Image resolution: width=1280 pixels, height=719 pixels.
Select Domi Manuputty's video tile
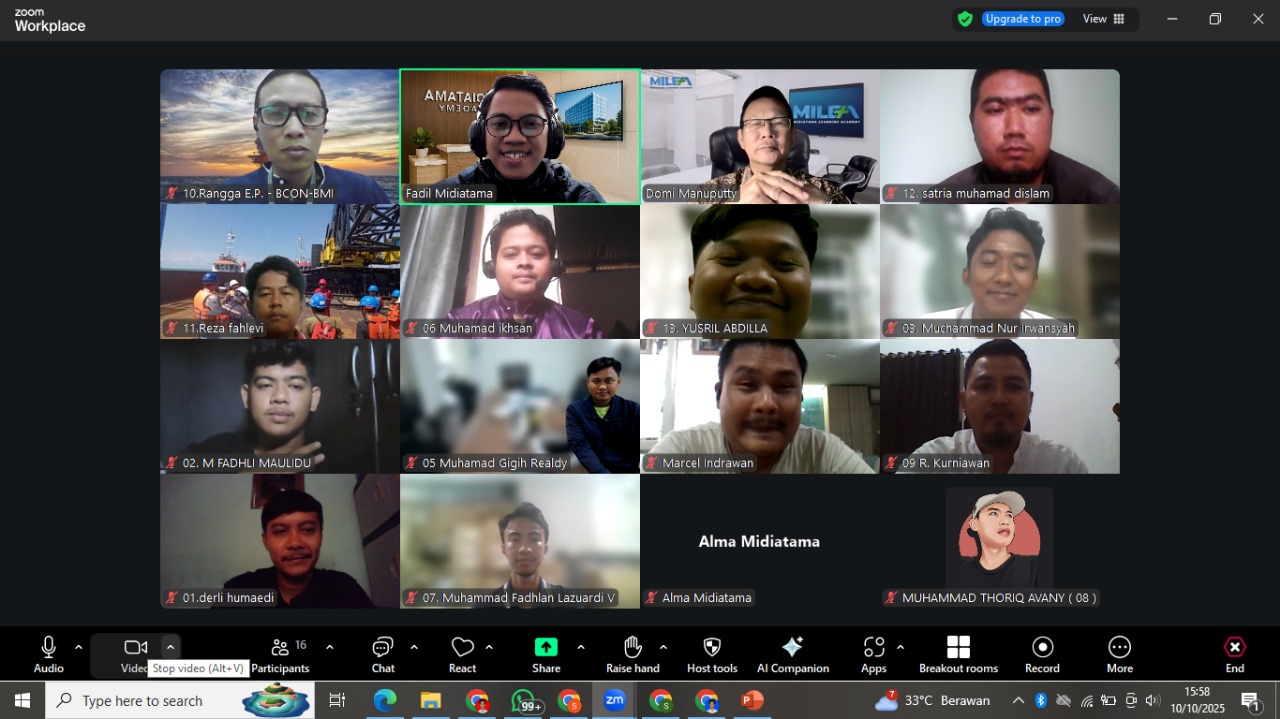click(x=760, y=136)
